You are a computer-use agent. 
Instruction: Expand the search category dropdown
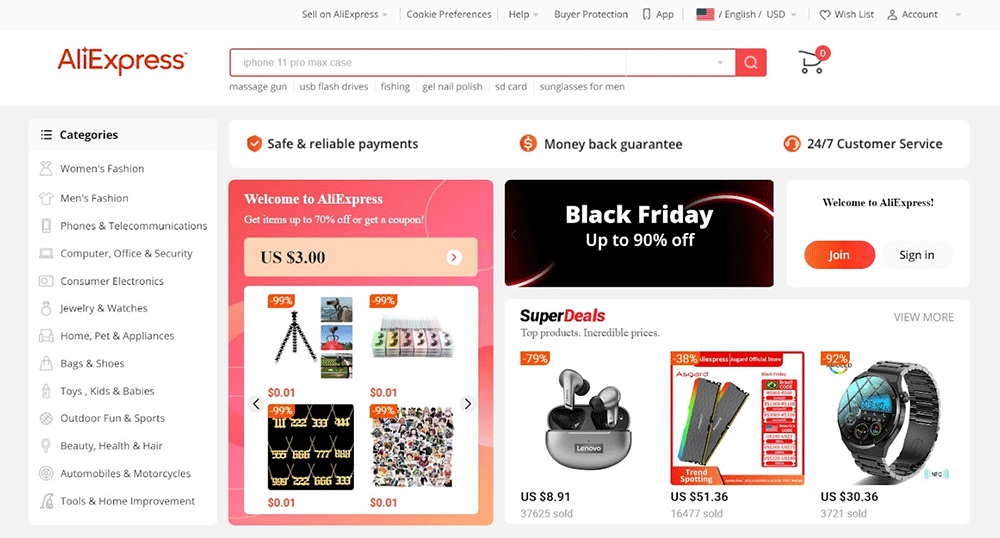point(720,62)
